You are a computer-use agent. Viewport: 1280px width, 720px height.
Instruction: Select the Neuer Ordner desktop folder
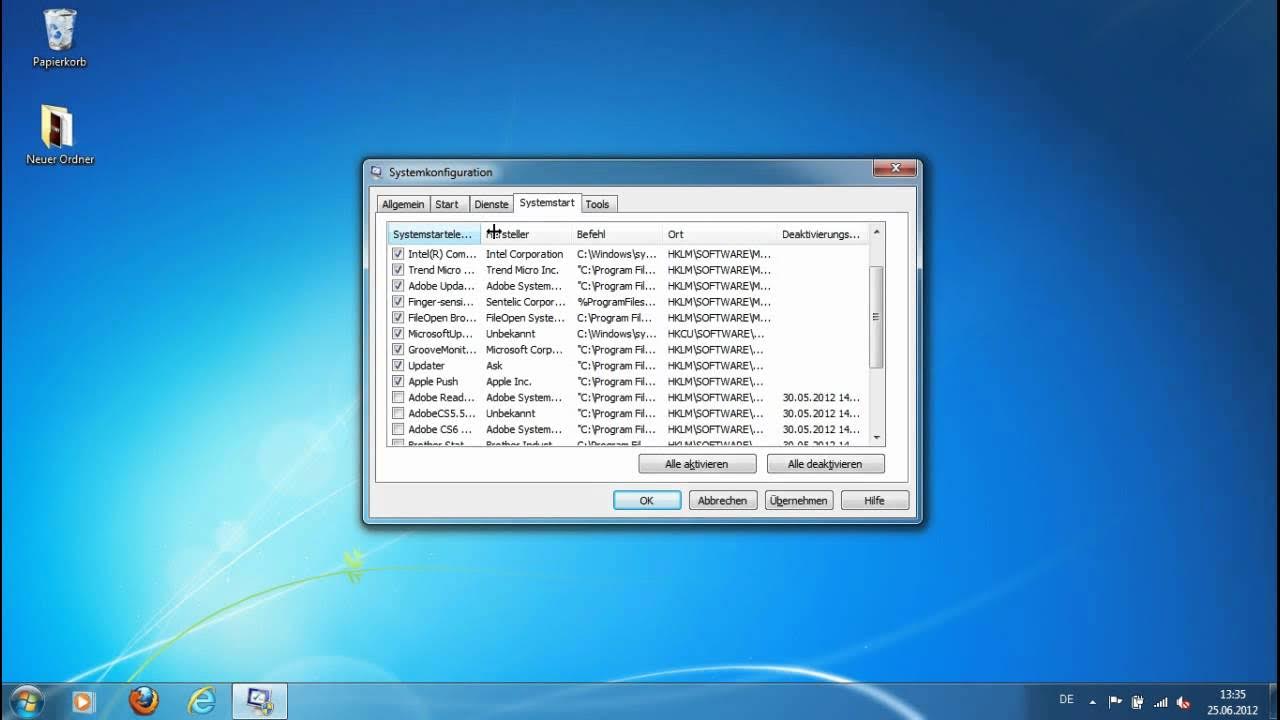coord(59,135)
